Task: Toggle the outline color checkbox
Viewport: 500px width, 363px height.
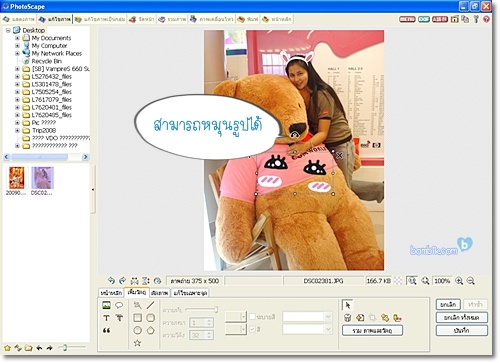Action: coord(252,316)
